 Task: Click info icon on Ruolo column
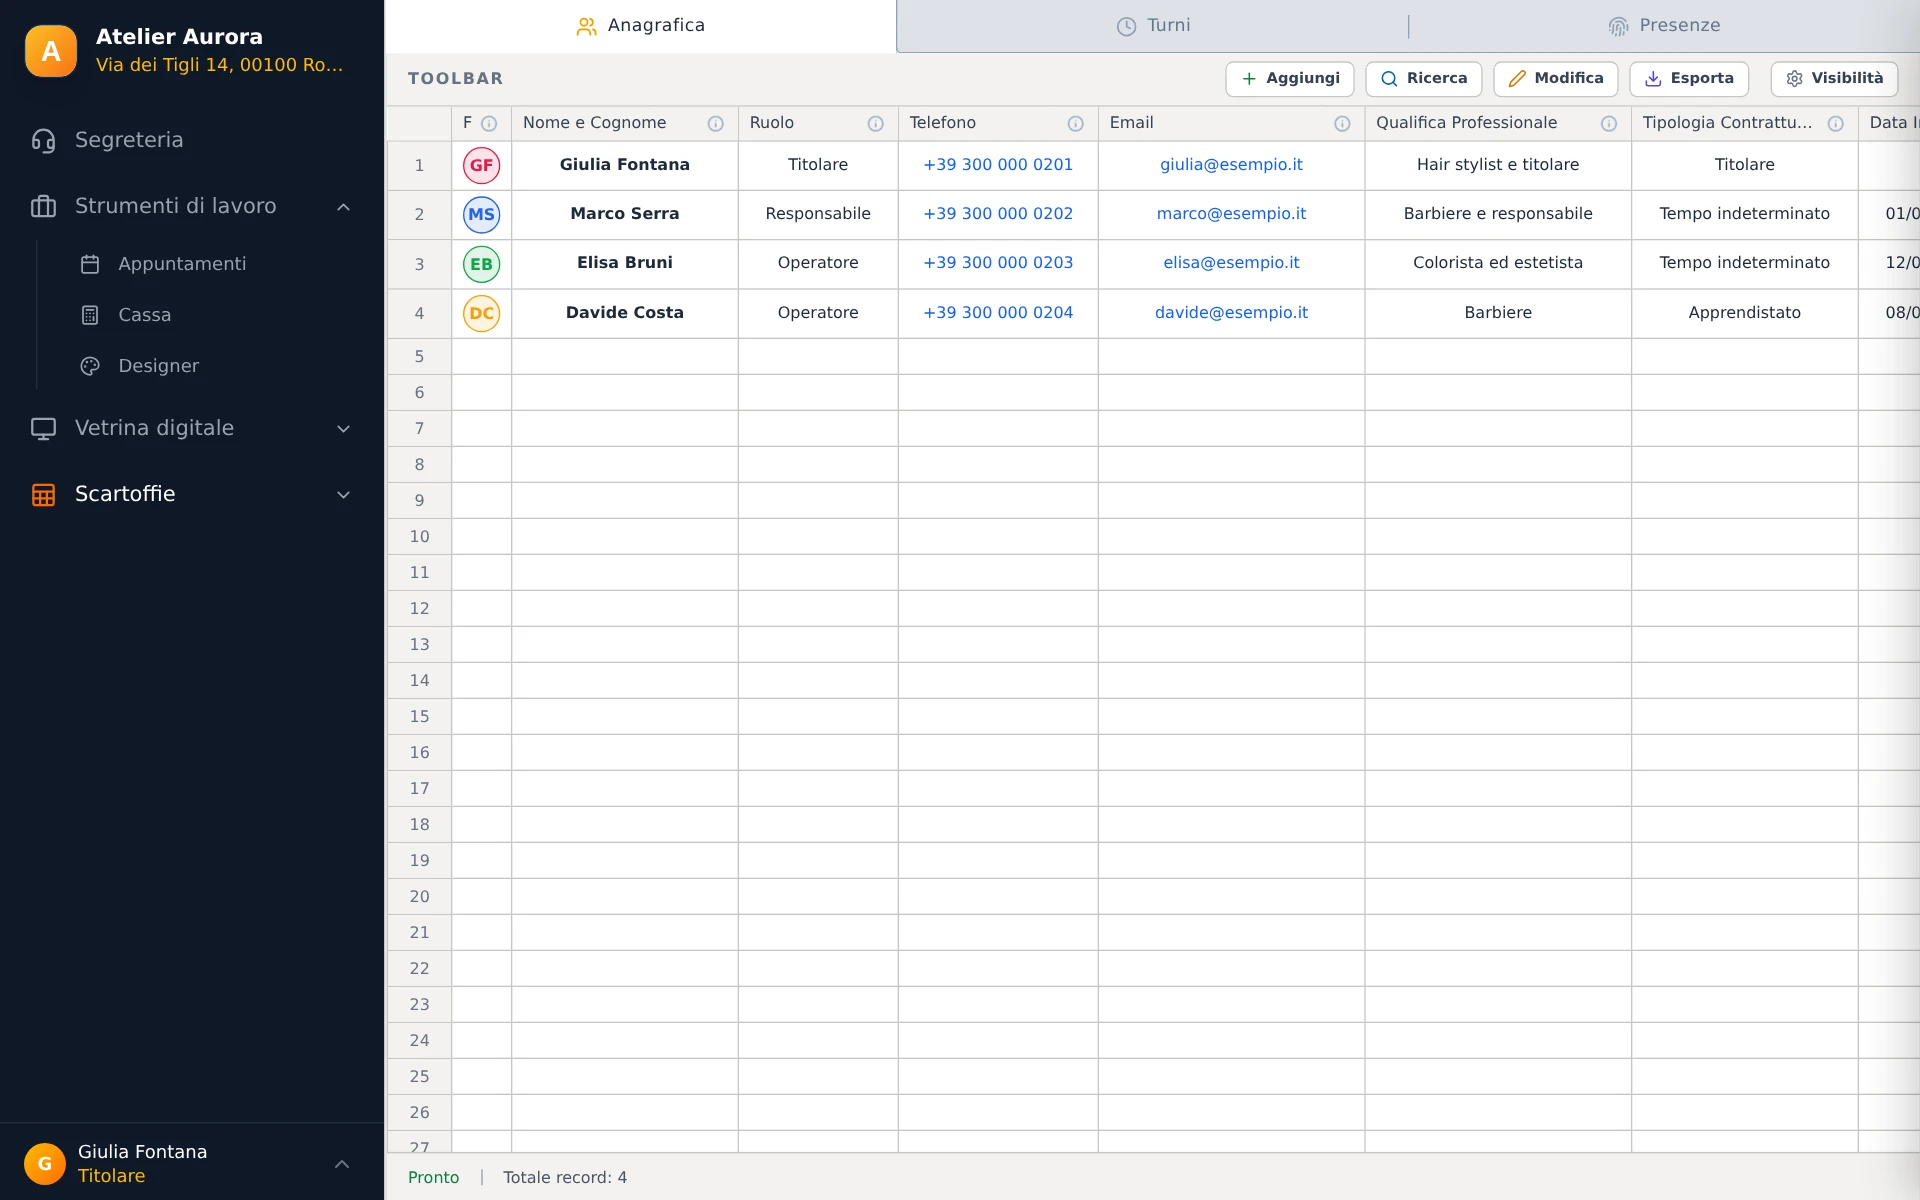pyautogui.click(x=876, y=124)
